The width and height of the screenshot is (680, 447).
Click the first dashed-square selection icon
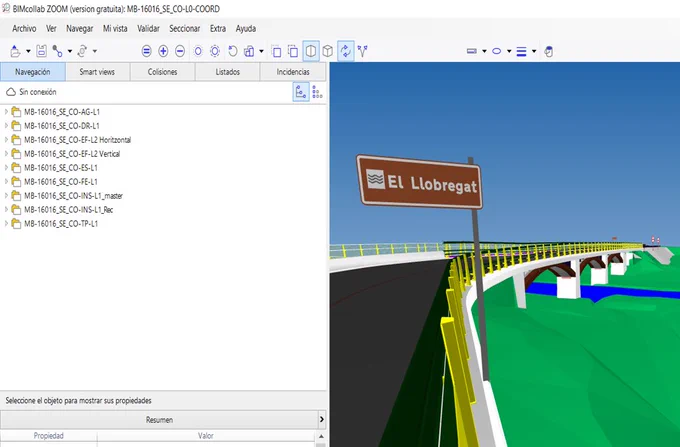tap(276, 51)
